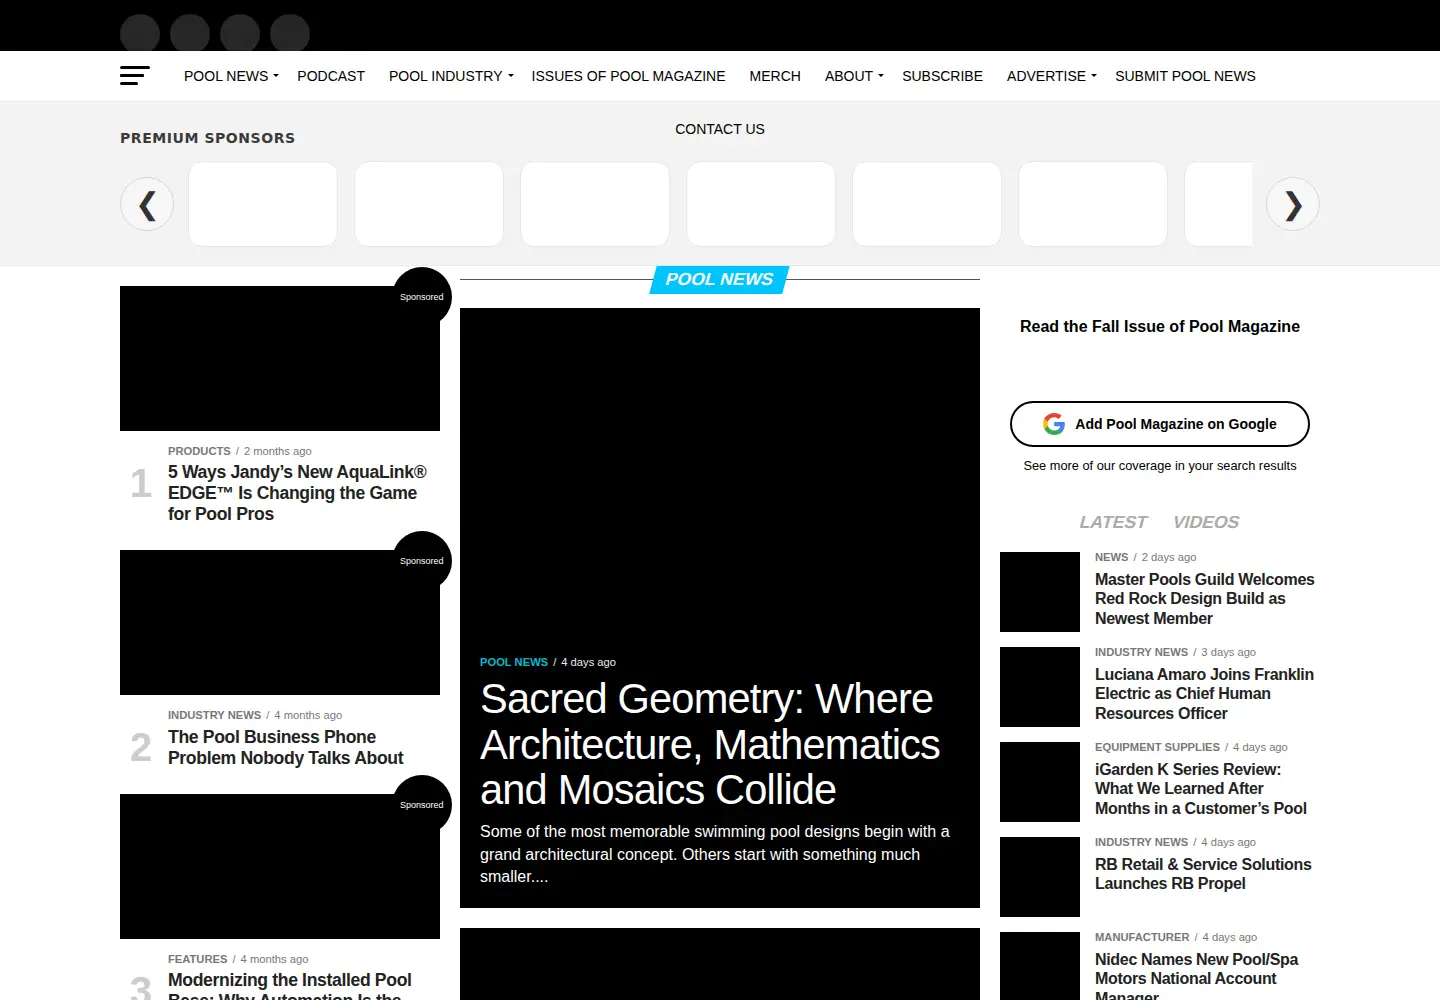Go to previous sponsors with left arrow

pos(147,204)
